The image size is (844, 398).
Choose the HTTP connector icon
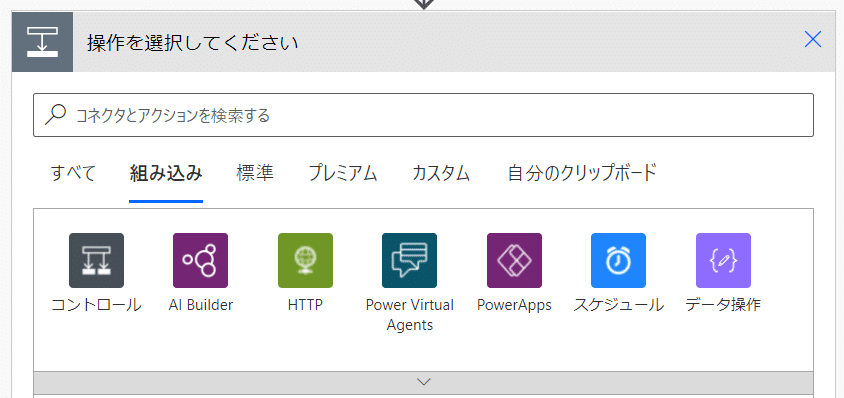(x=305, y=261)
